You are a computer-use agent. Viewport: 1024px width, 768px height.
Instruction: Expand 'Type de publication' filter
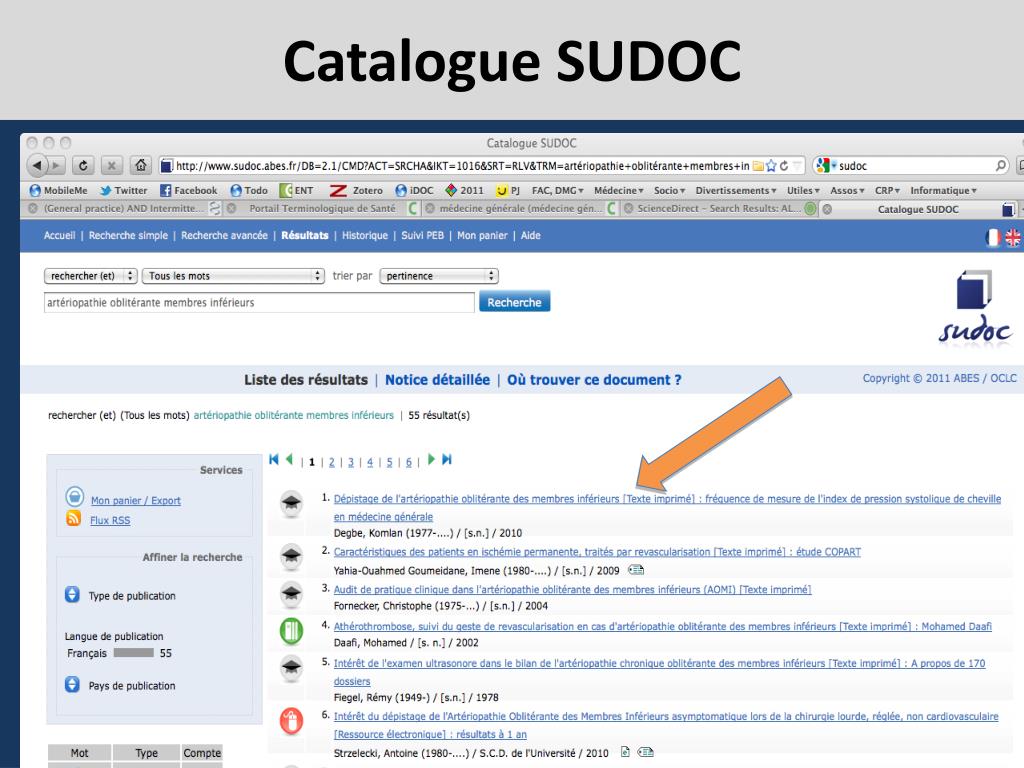pyautogui.click(x=72, y=595)
